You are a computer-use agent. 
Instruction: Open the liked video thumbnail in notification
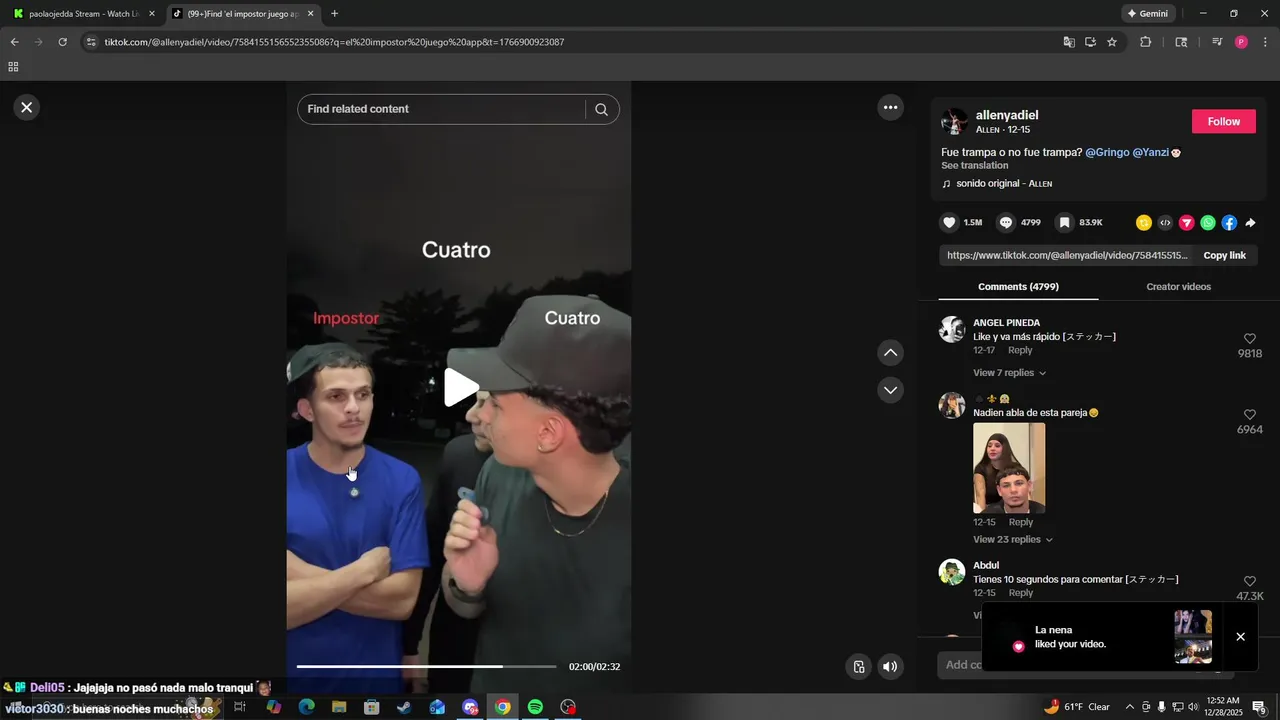1193,637
